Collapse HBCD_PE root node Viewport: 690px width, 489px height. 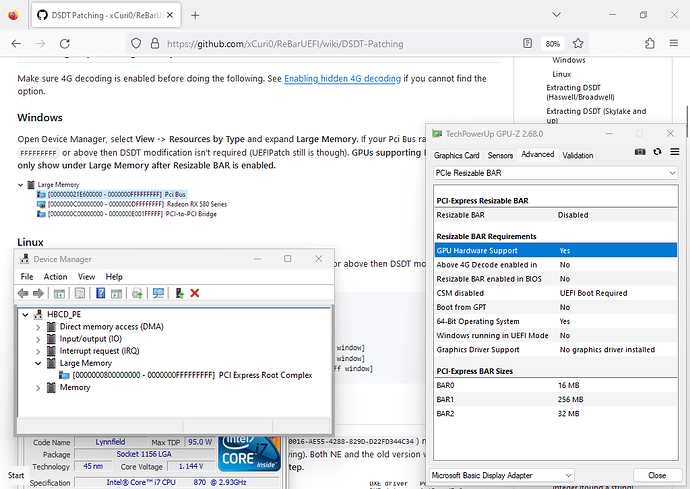tap(26, 315)
